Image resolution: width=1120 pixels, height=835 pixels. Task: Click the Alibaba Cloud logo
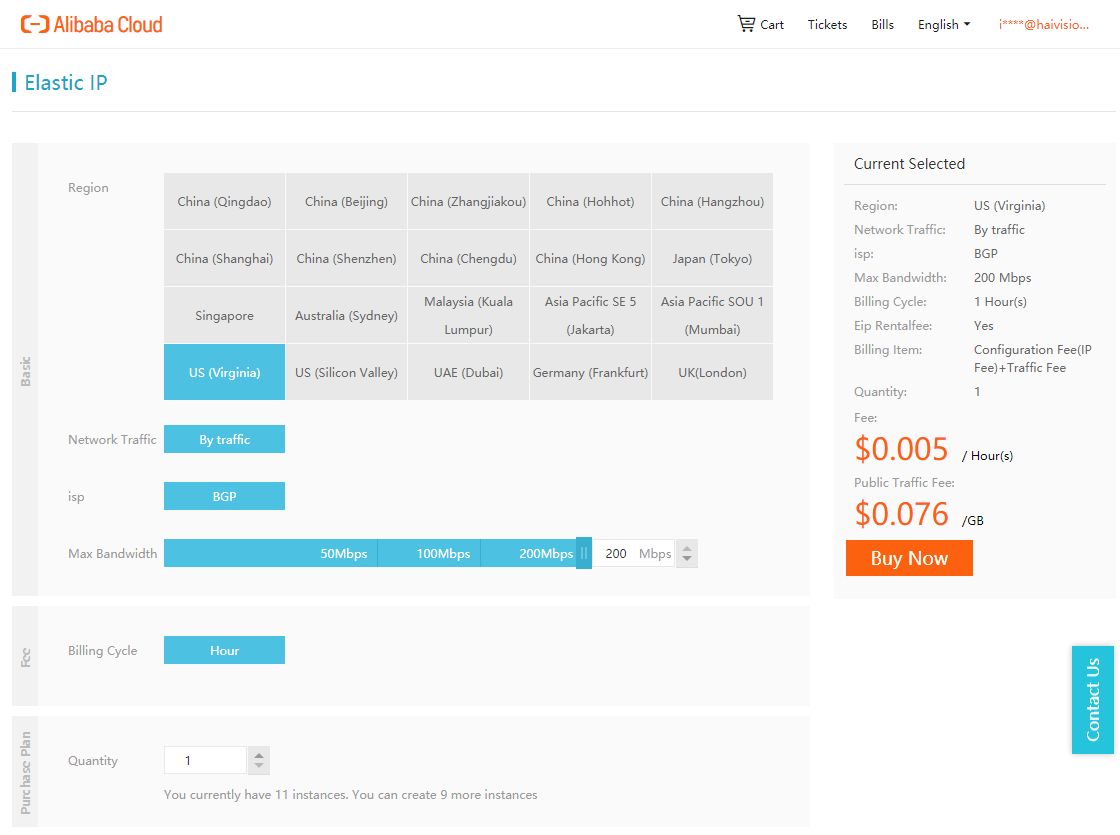tap(92, 24)
